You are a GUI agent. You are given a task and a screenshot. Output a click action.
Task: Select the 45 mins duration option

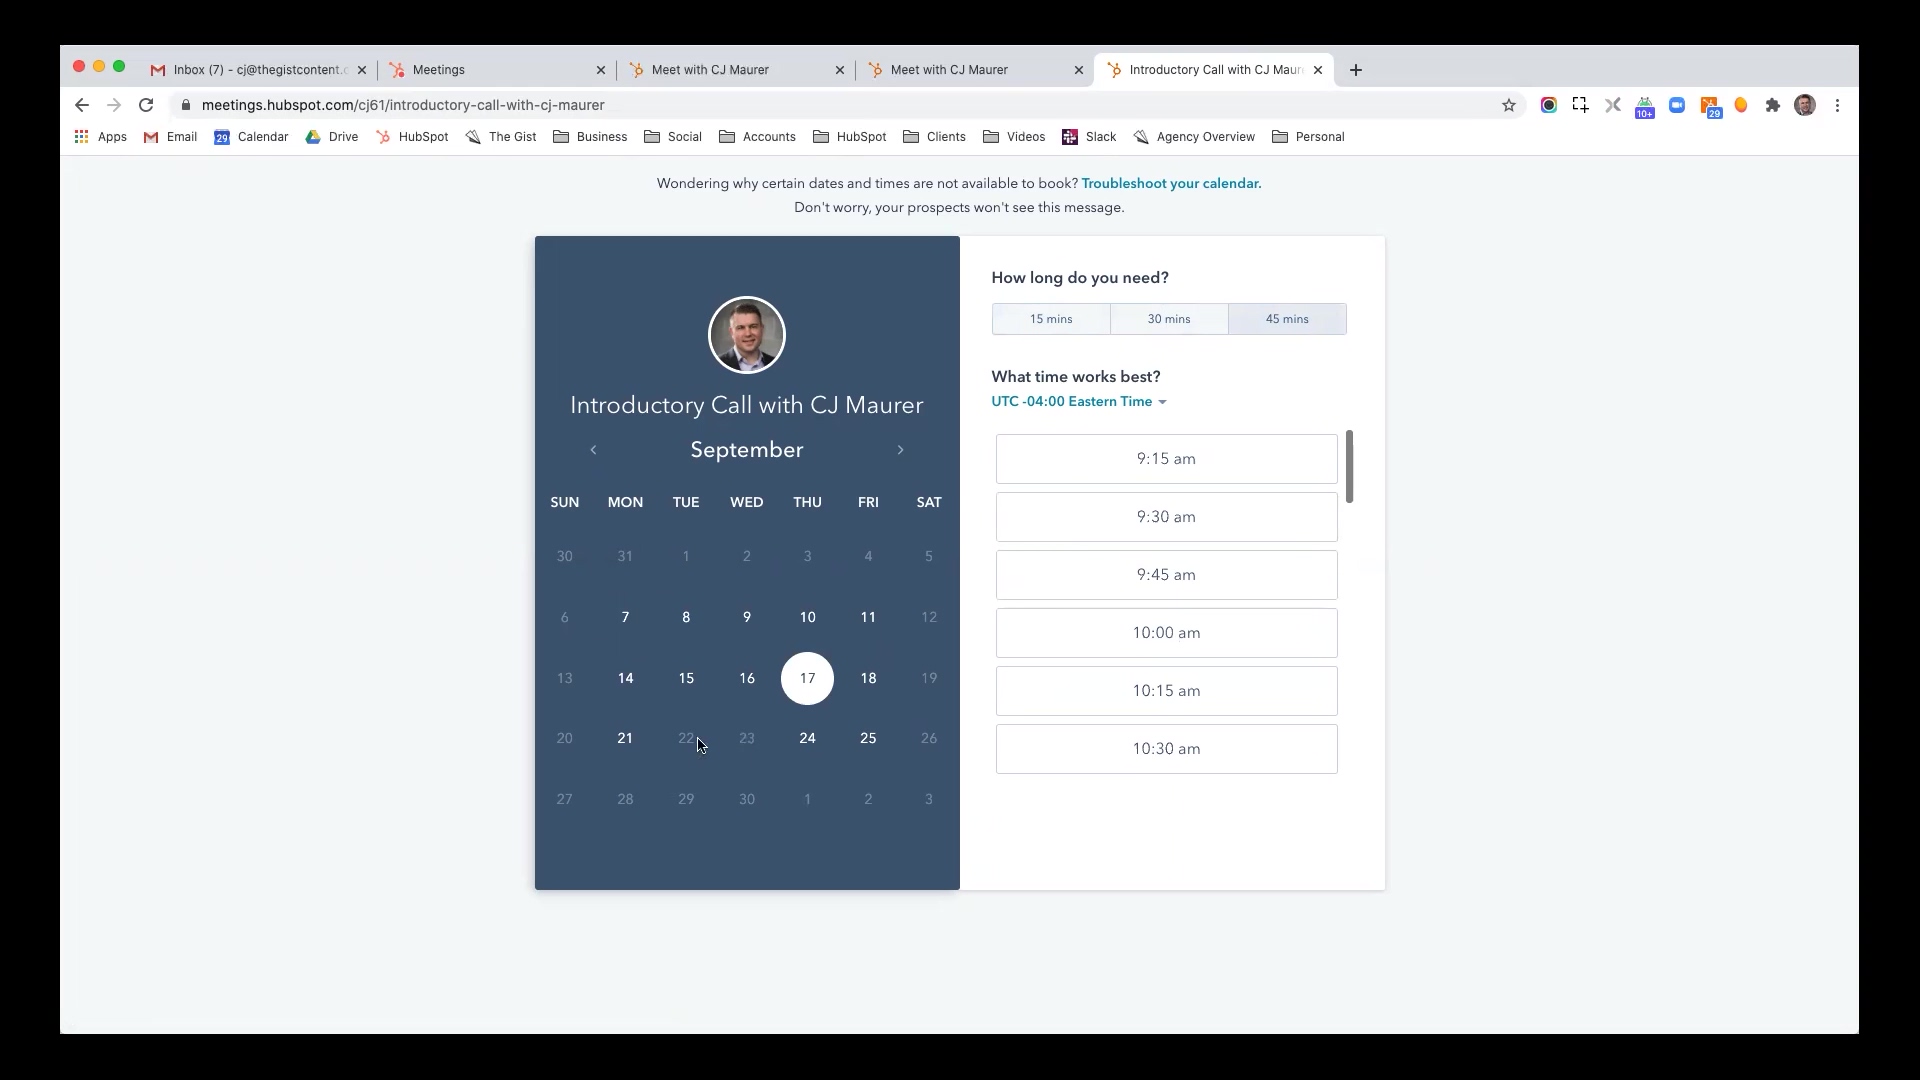click(x=1287, y=318)
